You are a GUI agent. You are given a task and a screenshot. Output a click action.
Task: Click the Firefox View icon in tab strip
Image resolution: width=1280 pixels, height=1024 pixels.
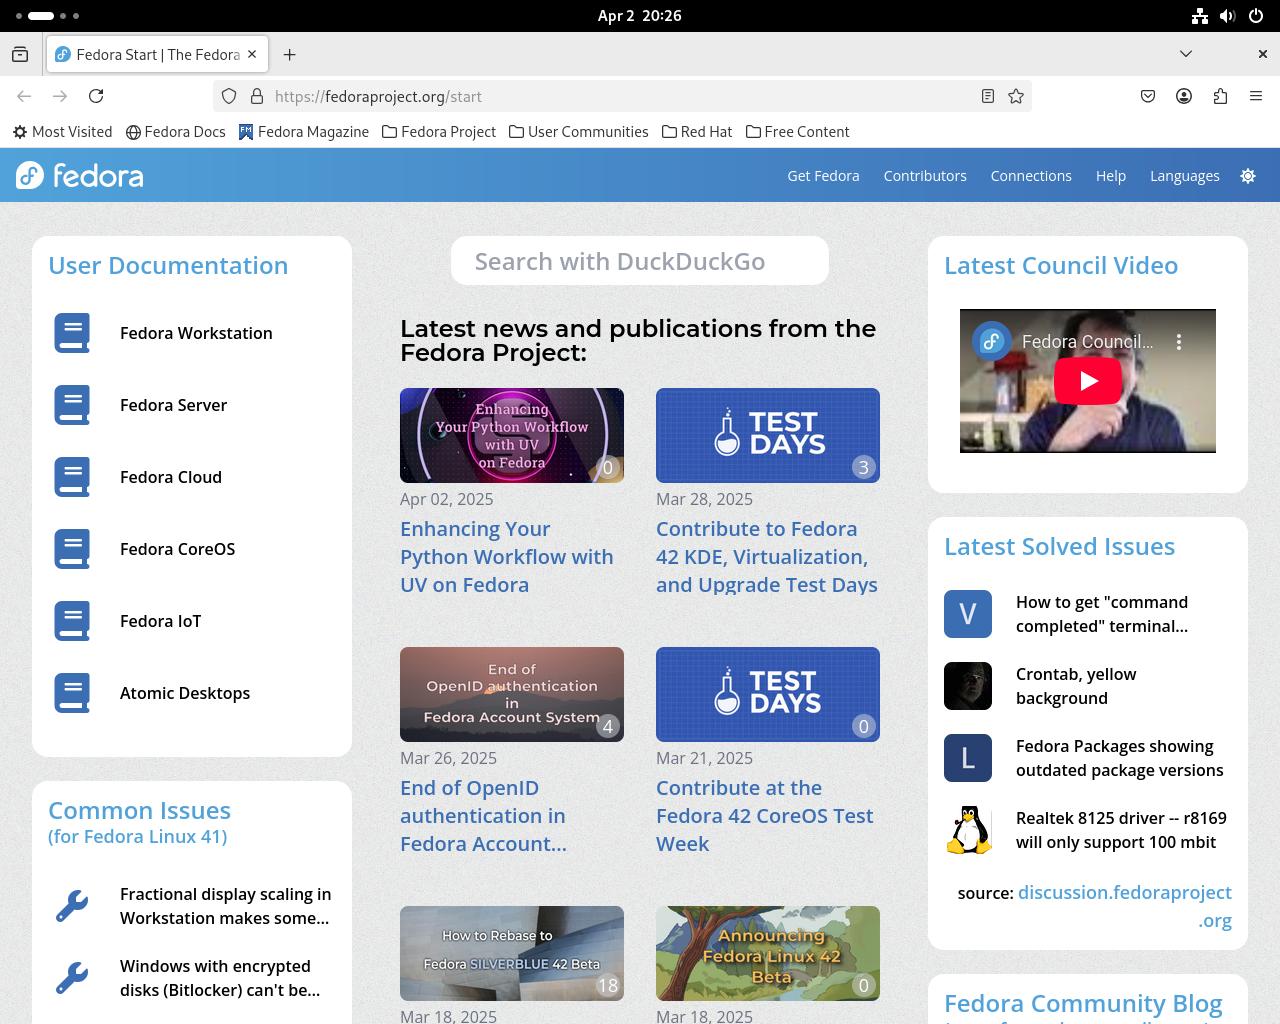[20, 54]
